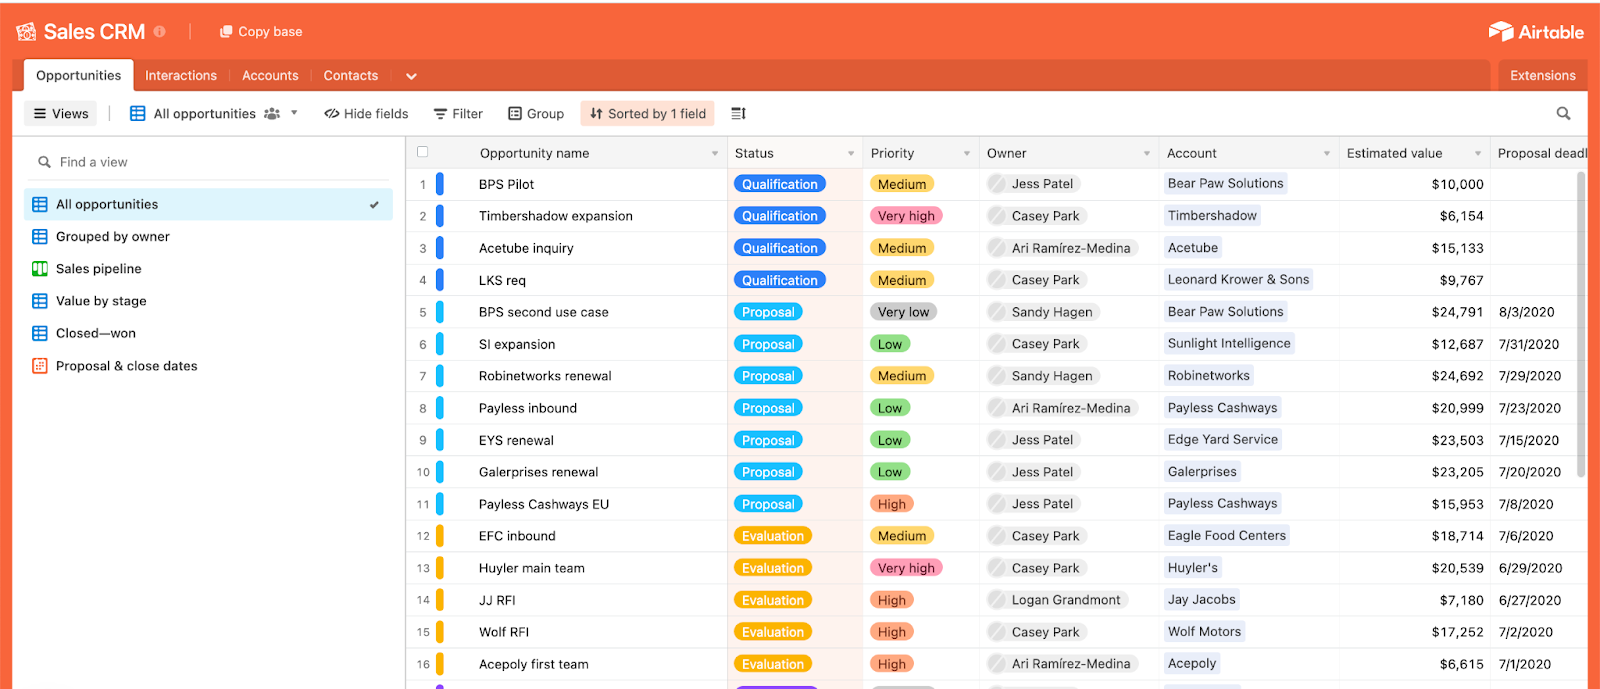
Task: Open Priority column dropdown arrow
Action: 967,153
